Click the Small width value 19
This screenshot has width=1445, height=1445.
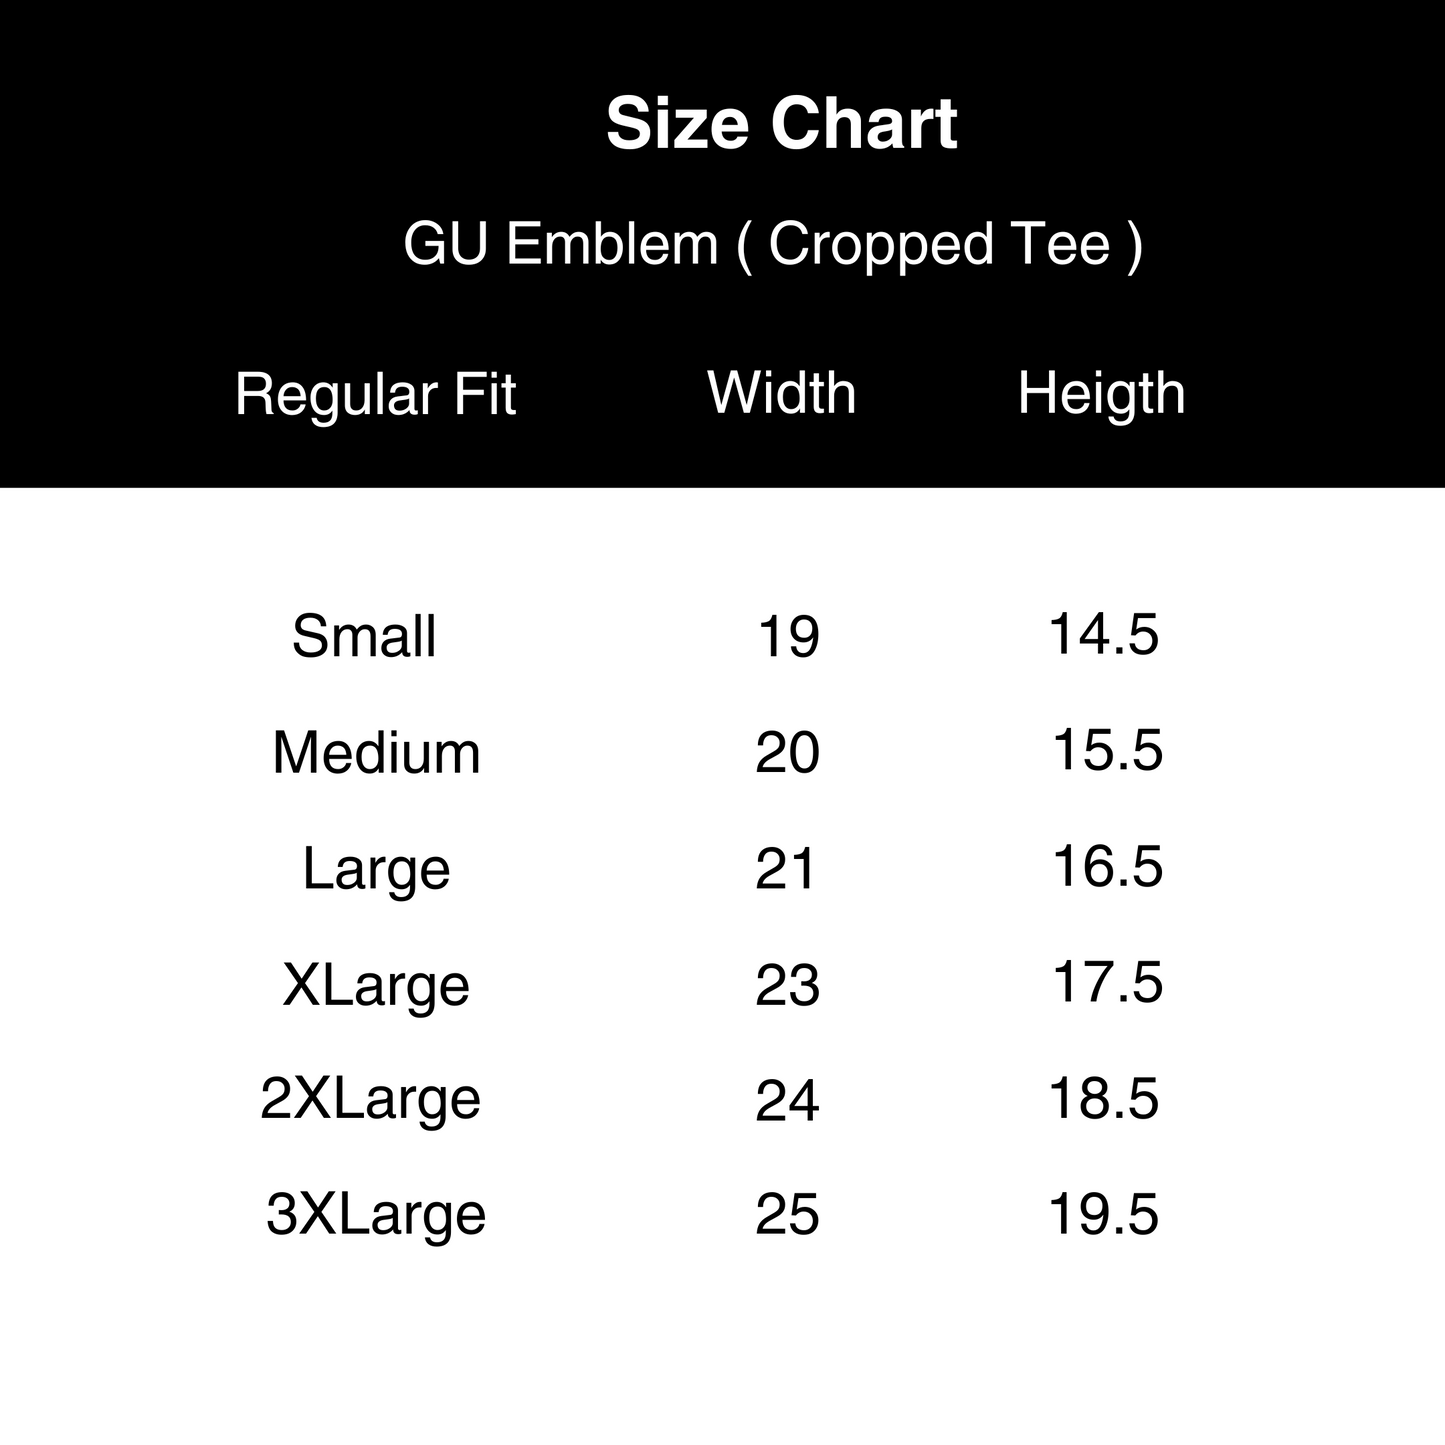click(x=788, y=637)
